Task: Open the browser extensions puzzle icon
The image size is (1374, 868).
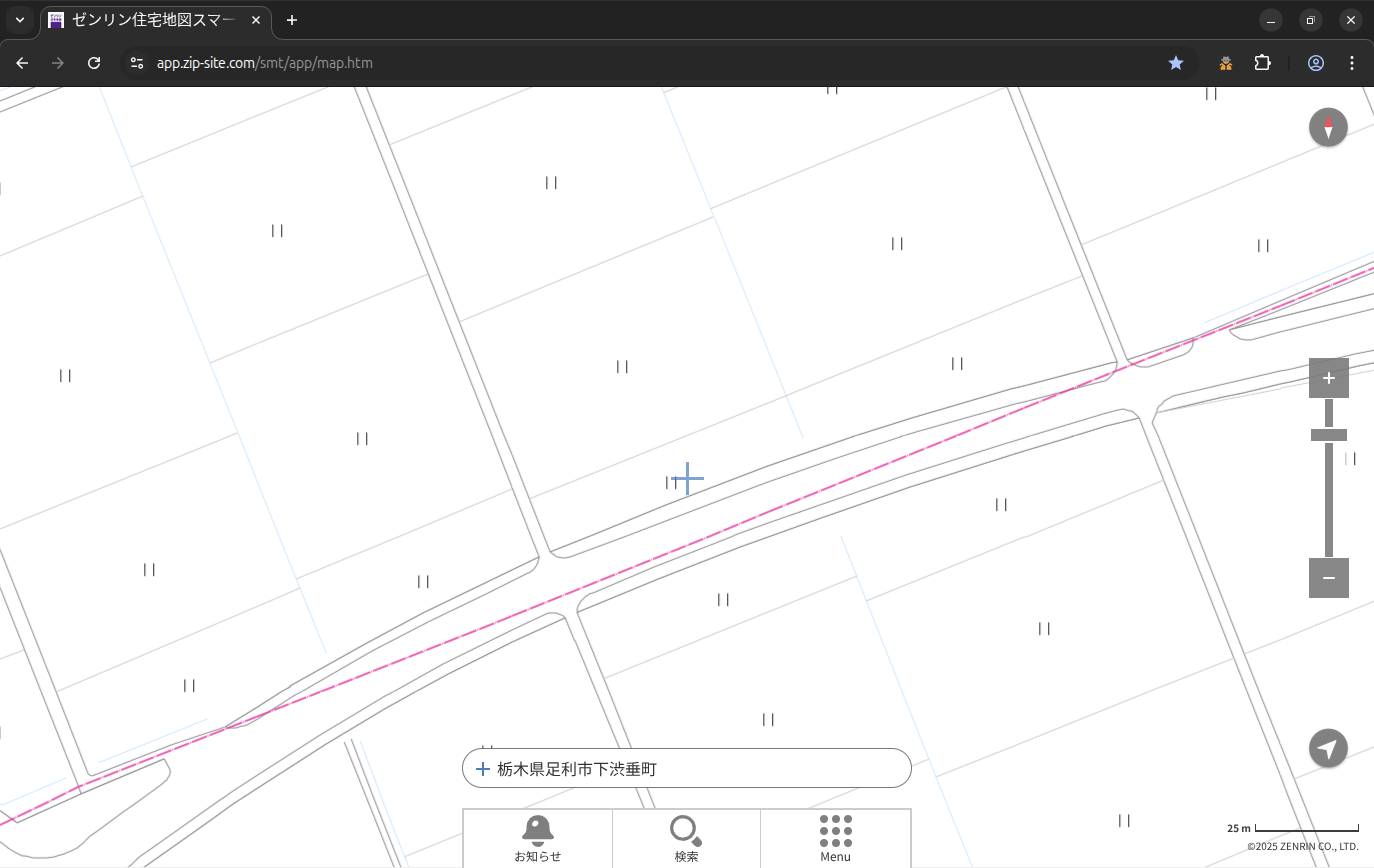Action: [x=1263, y=63]
